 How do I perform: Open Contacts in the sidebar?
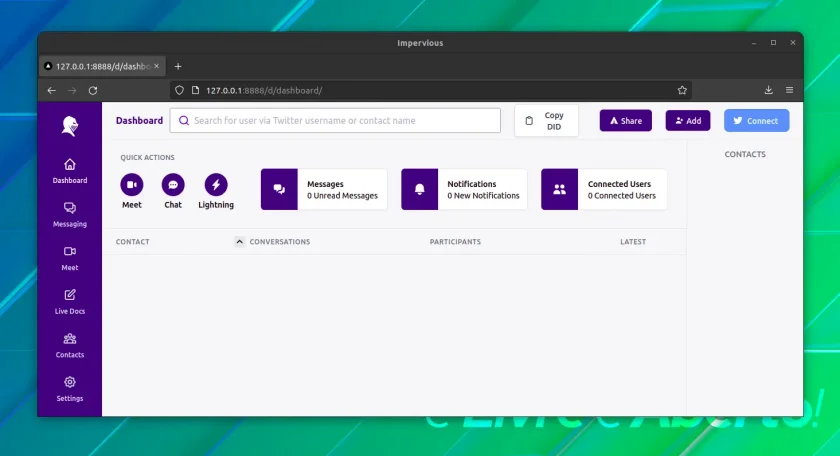70,346
